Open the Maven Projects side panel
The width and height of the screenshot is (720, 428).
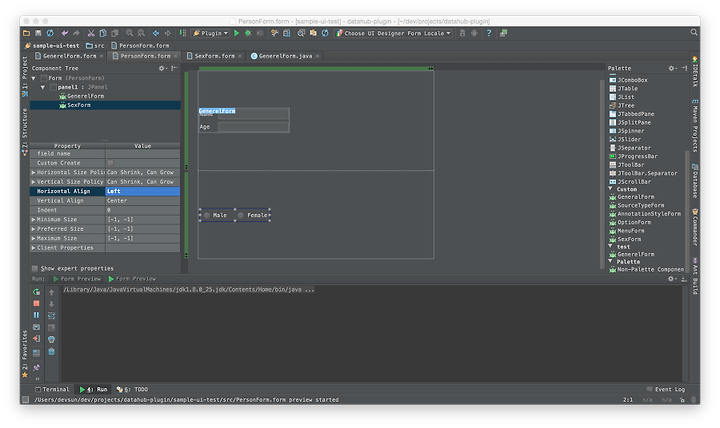pyautogui.click(x=695, y=125)
